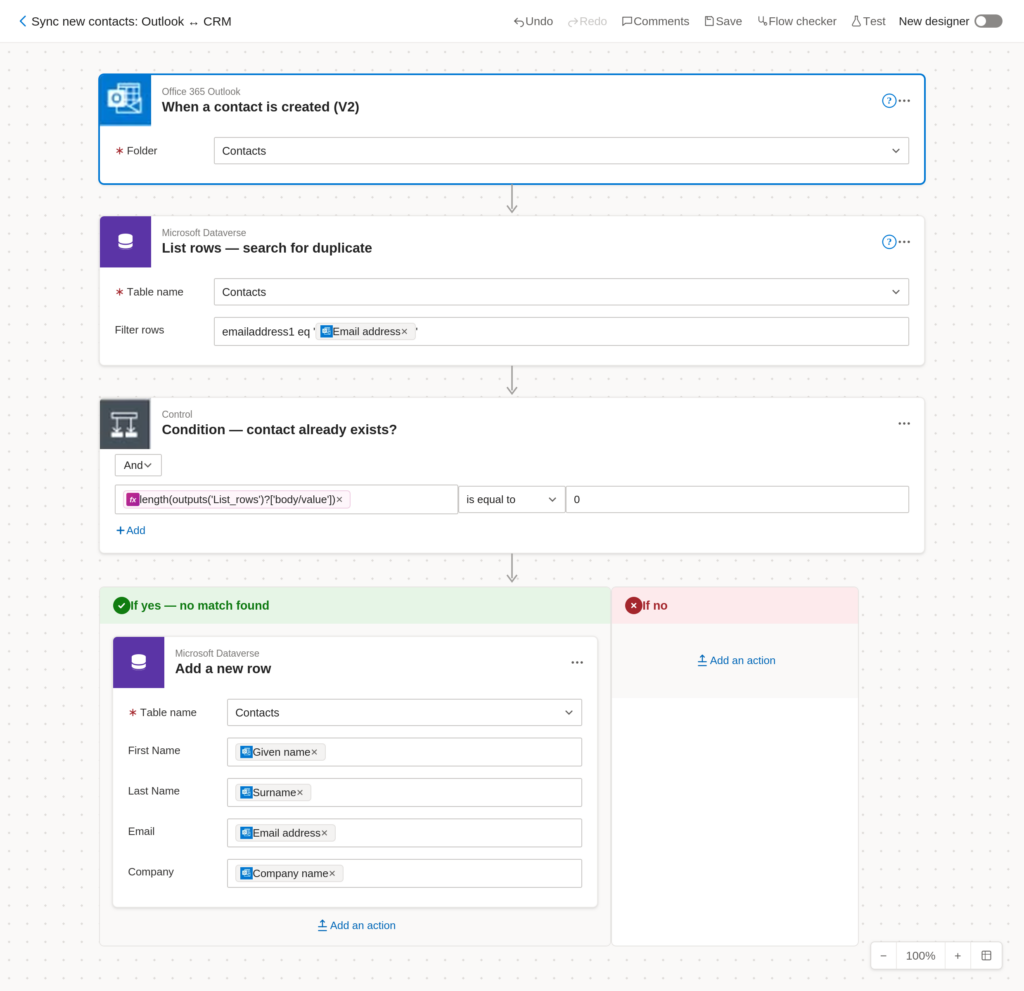This screenshot has height=991, width=1024.
Task: Open the 'is equal to' operator dropdown
Action: point(511,500)
